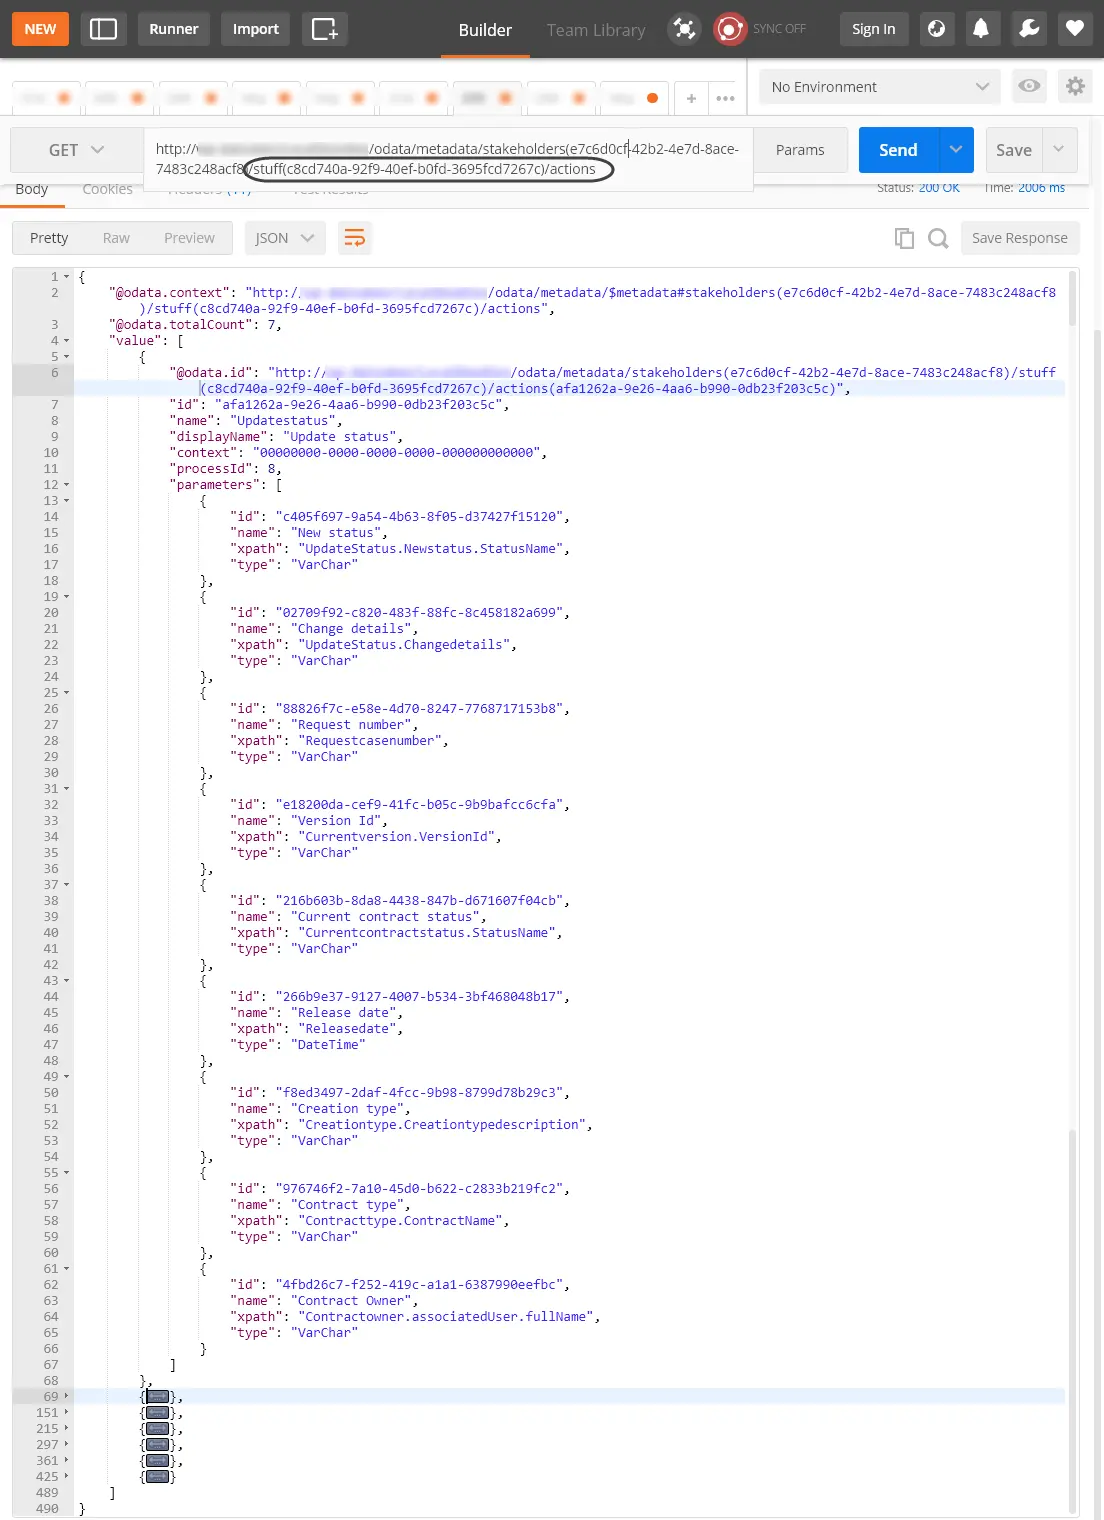Image resolution: width=1104 pixels, height=1520 pixels.
Task: Open notifications bell icon
Action: pyautogui.click(x=981, y=29)
